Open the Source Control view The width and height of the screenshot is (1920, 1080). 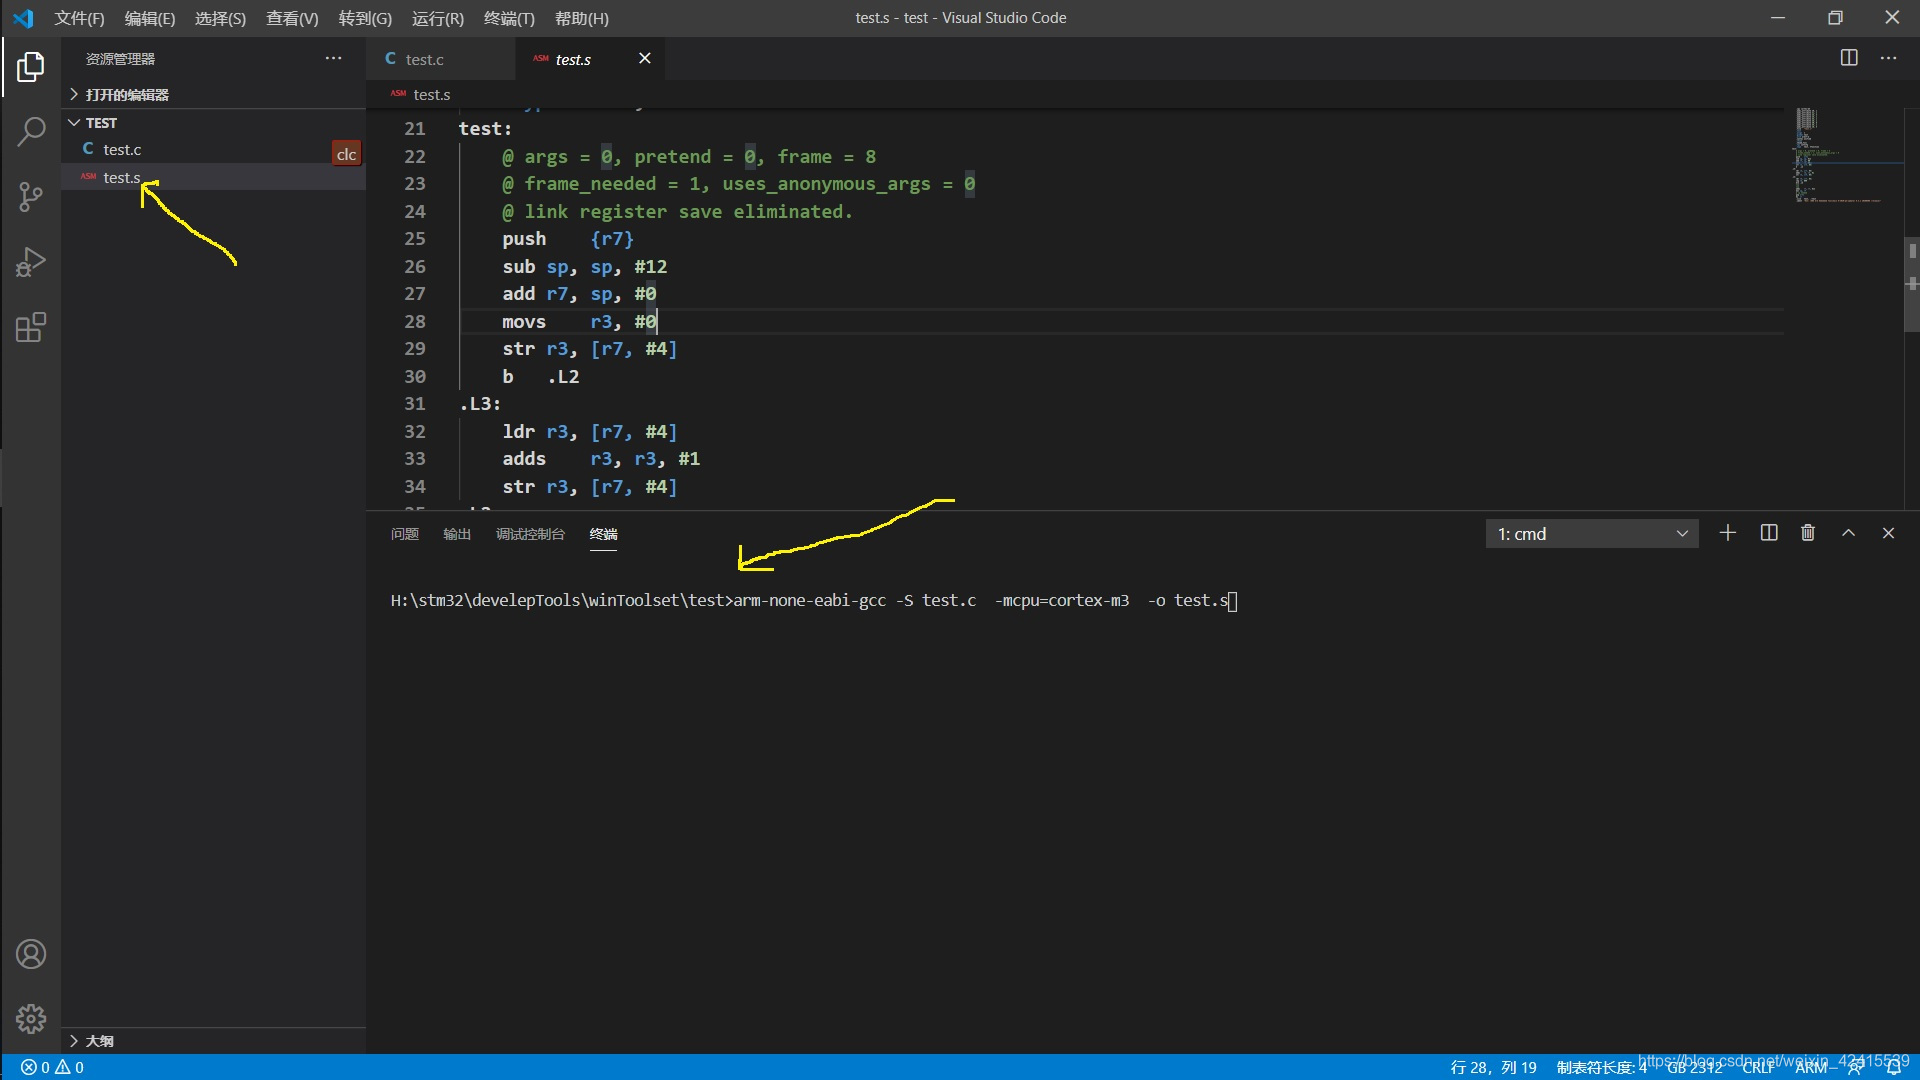(x=31, y=196)
